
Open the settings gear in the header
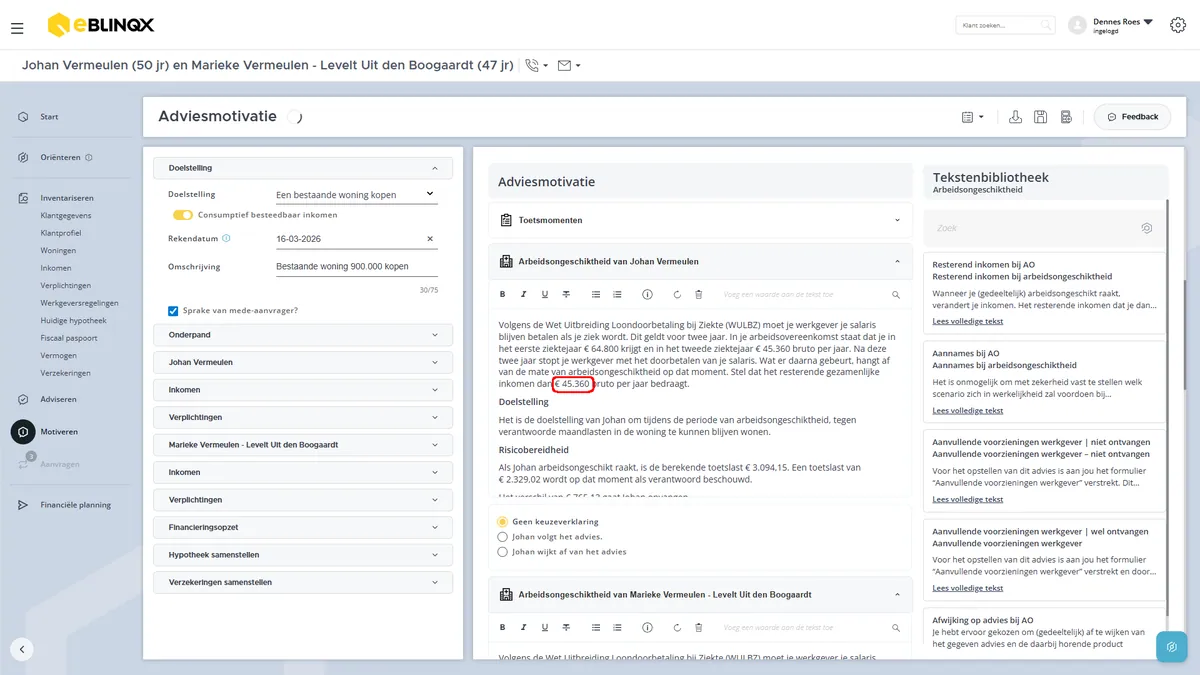click(1177, 25)
